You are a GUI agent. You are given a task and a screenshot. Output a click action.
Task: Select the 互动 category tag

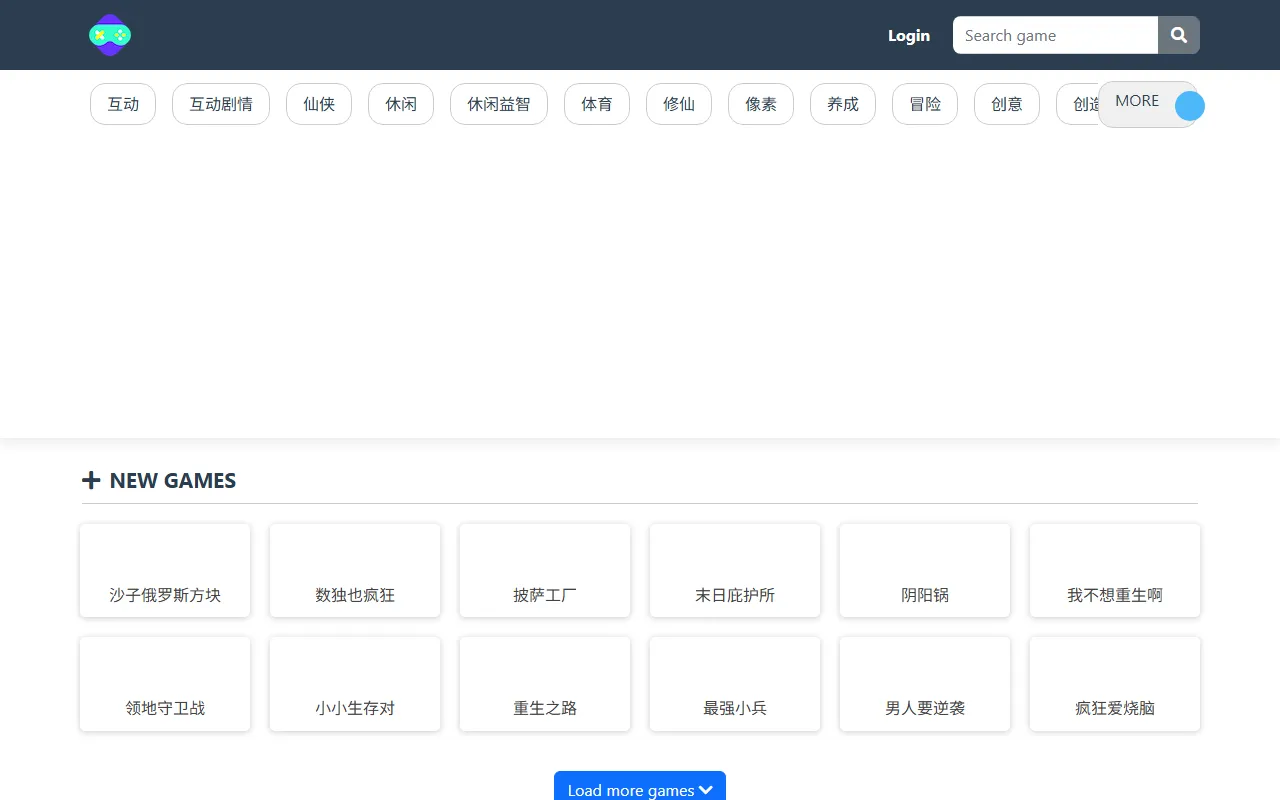coord(123,104)
